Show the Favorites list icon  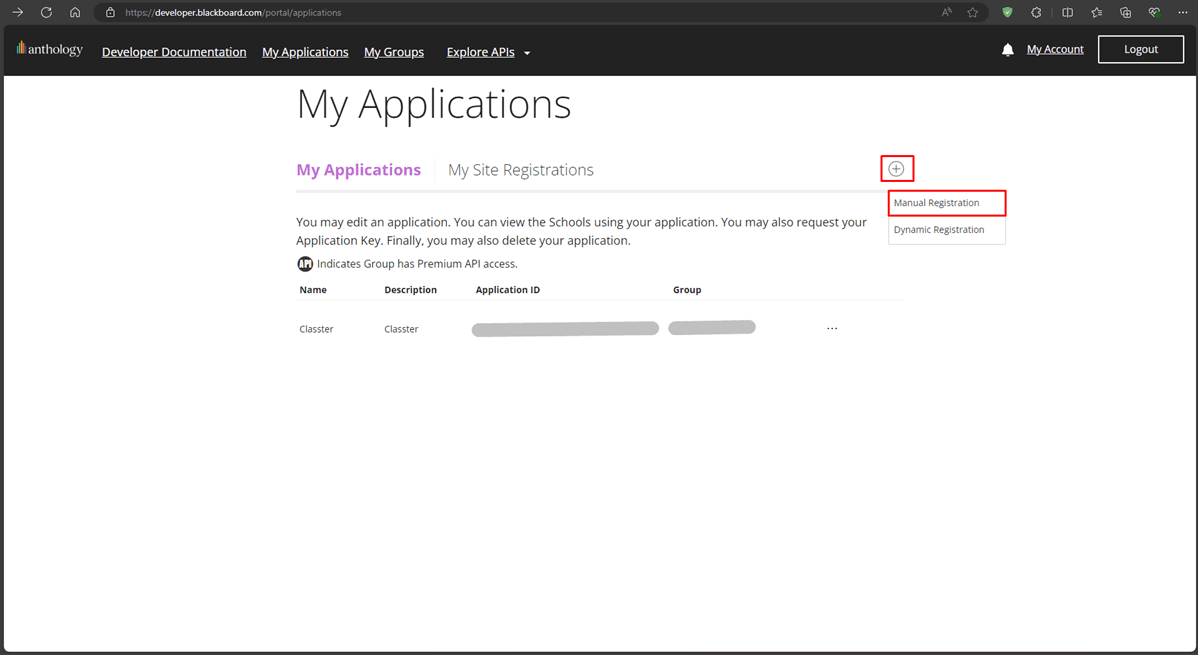(x=1096, y=12)
